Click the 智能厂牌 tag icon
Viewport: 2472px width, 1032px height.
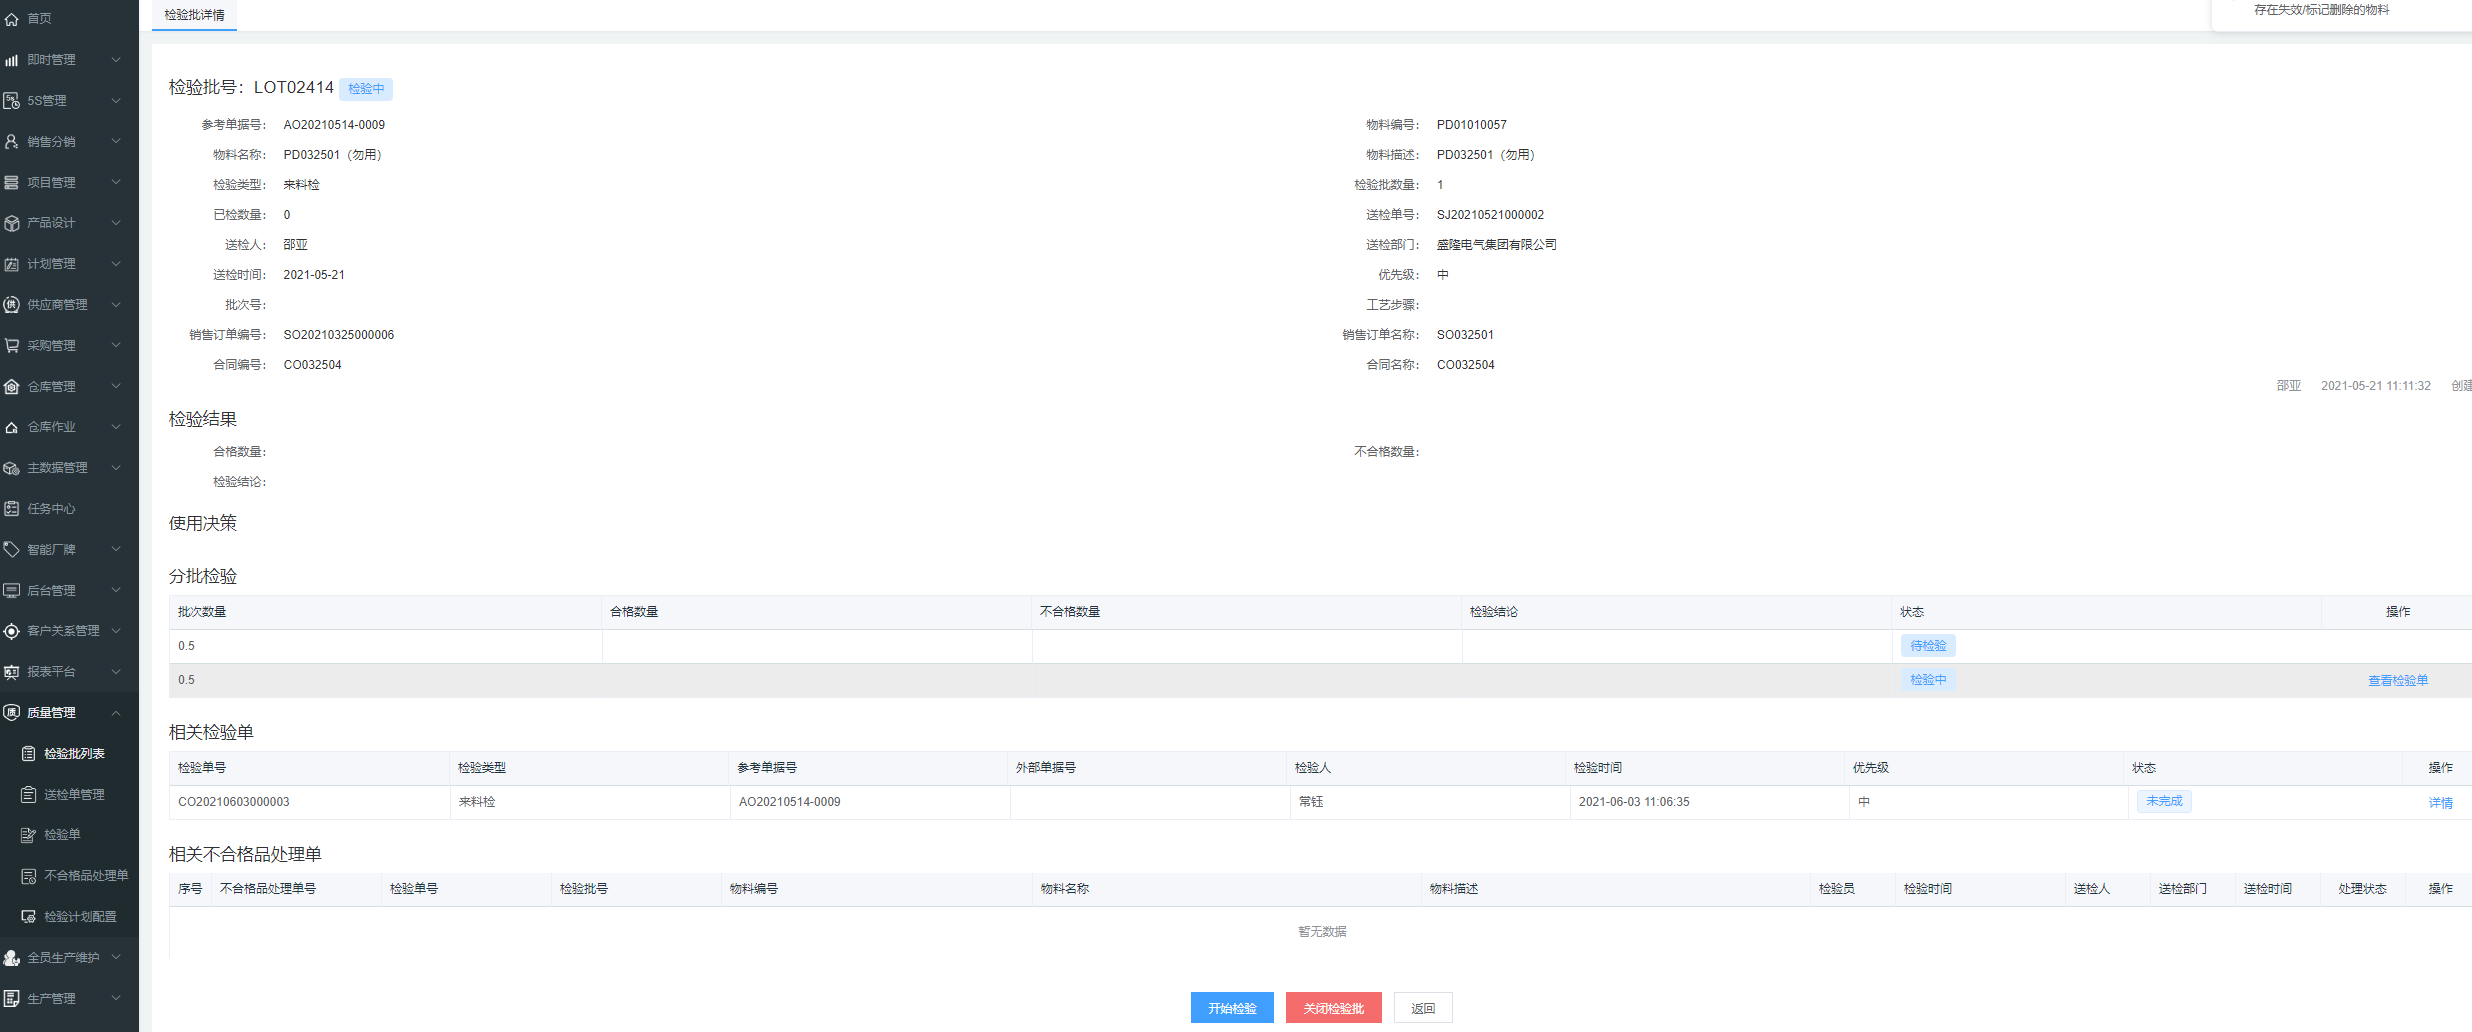pyautogui.click(x=12, y=550)
